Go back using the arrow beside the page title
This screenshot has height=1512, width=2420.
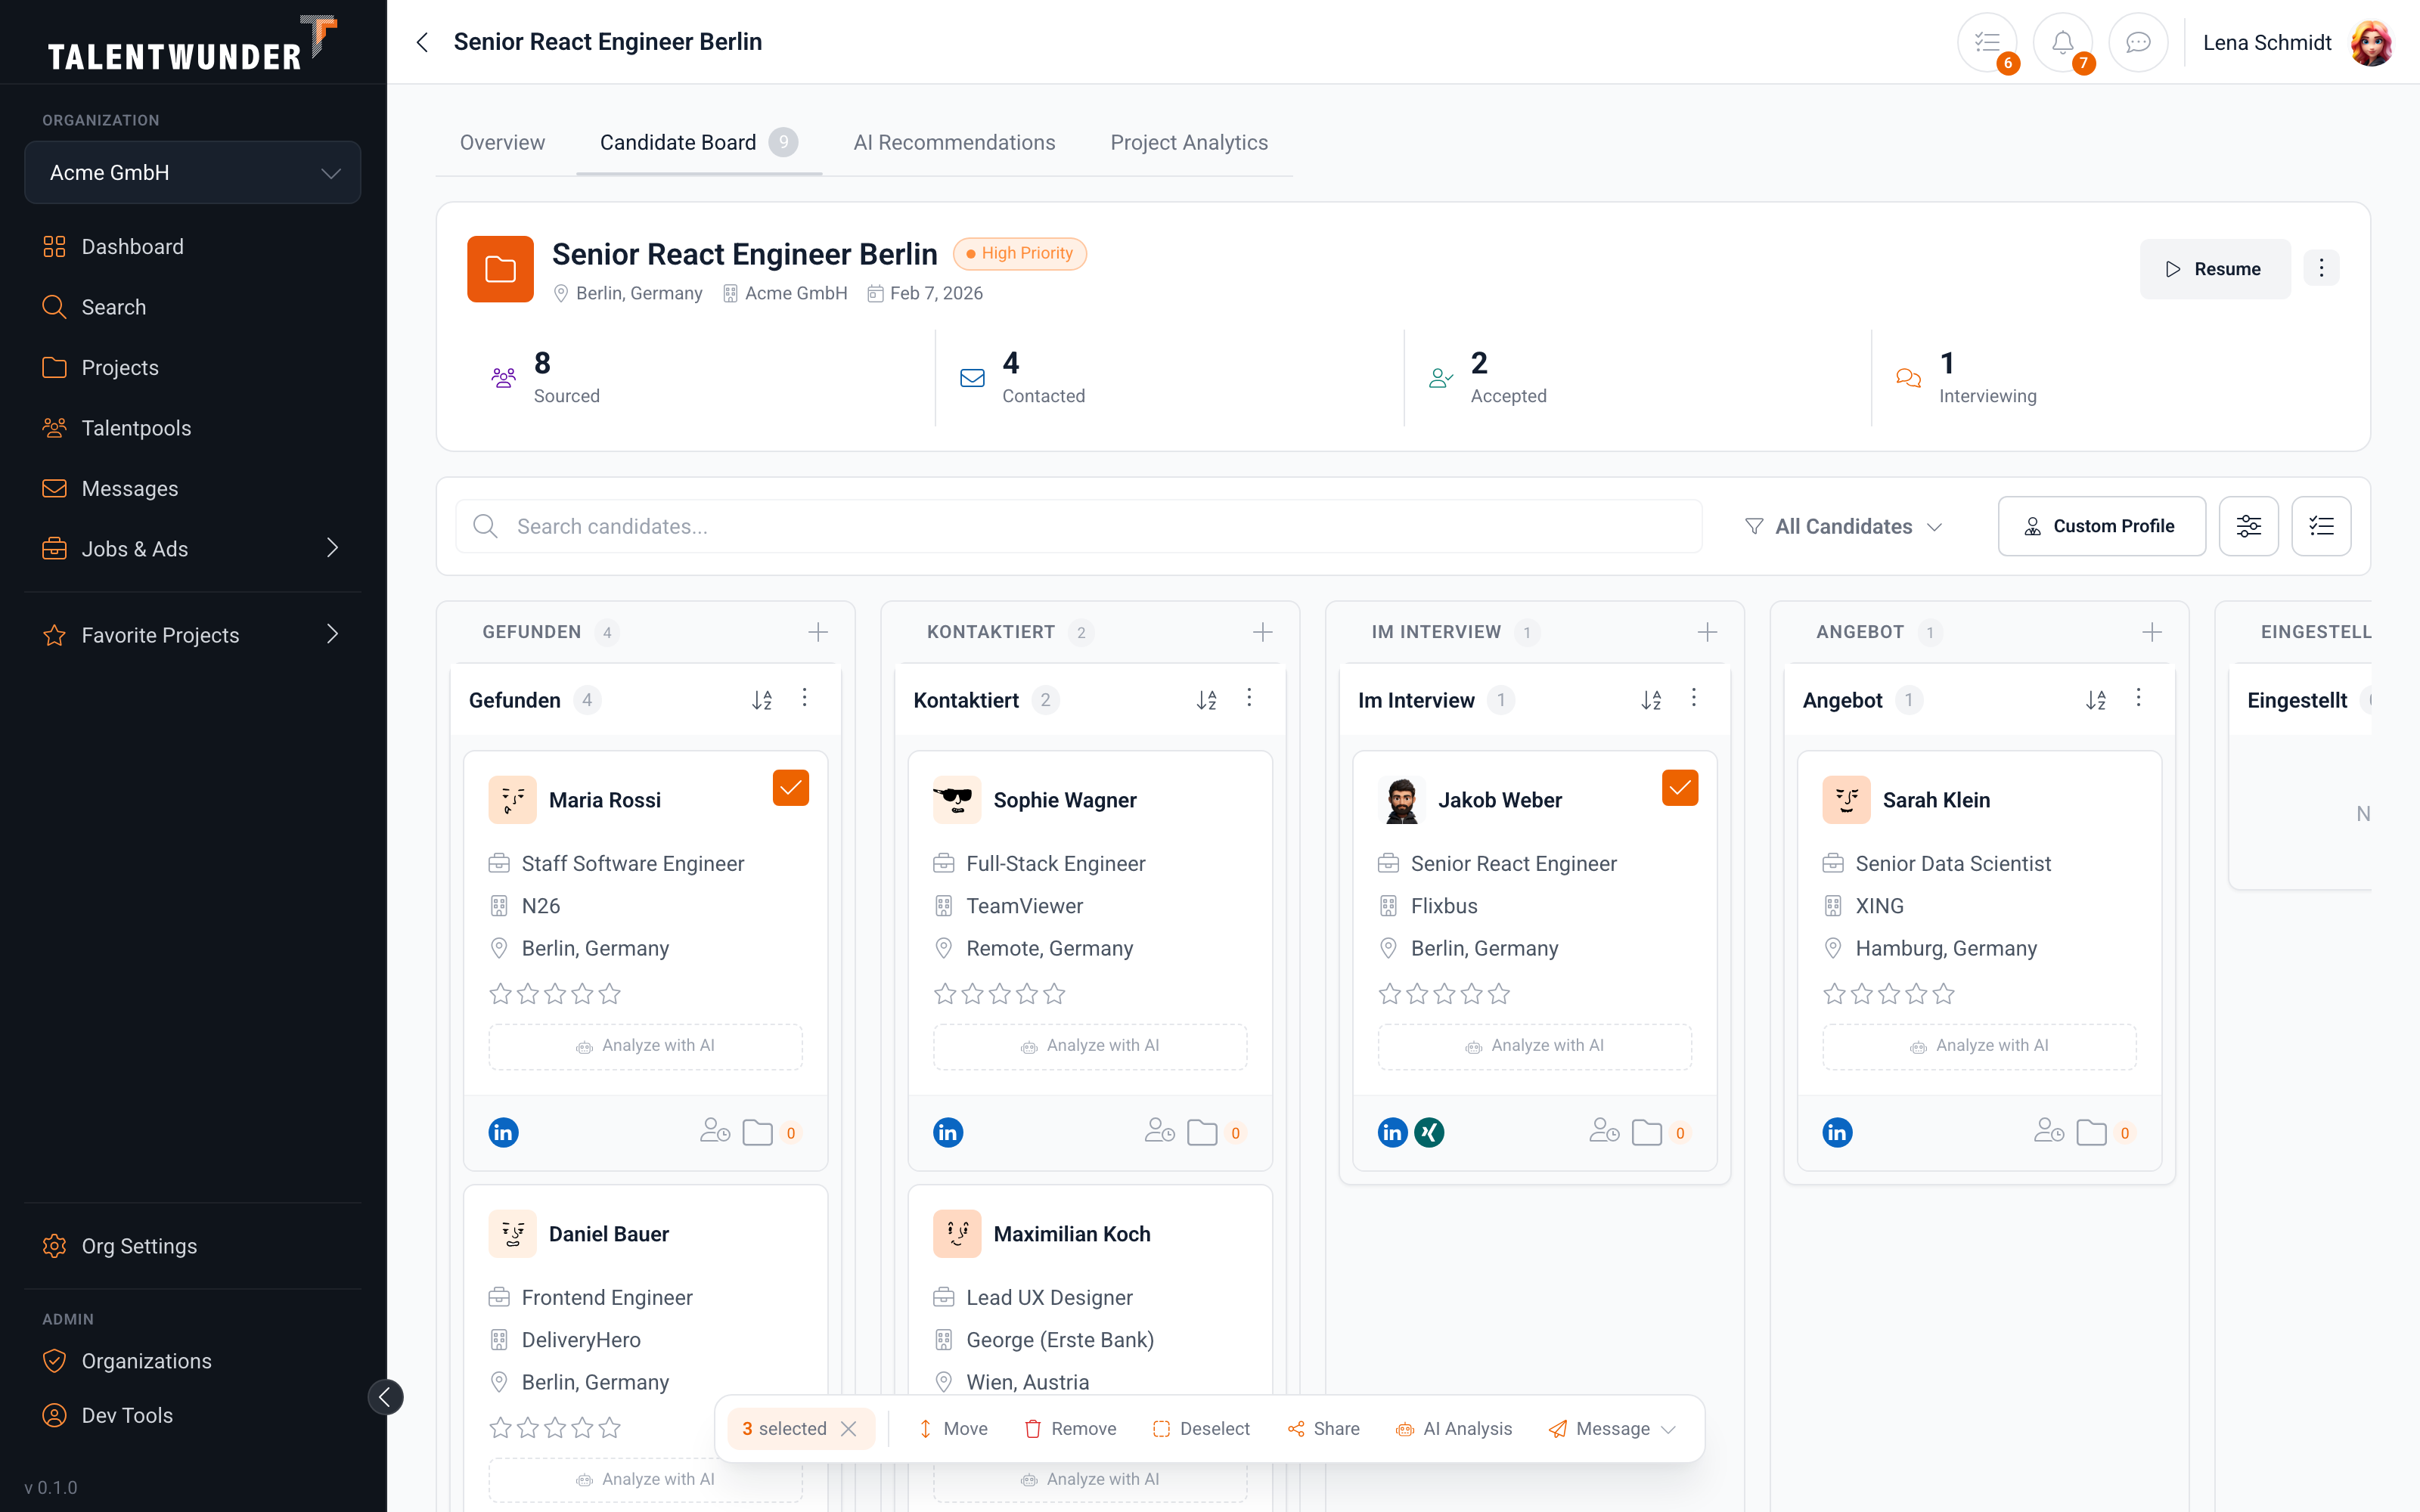point(422,42)
